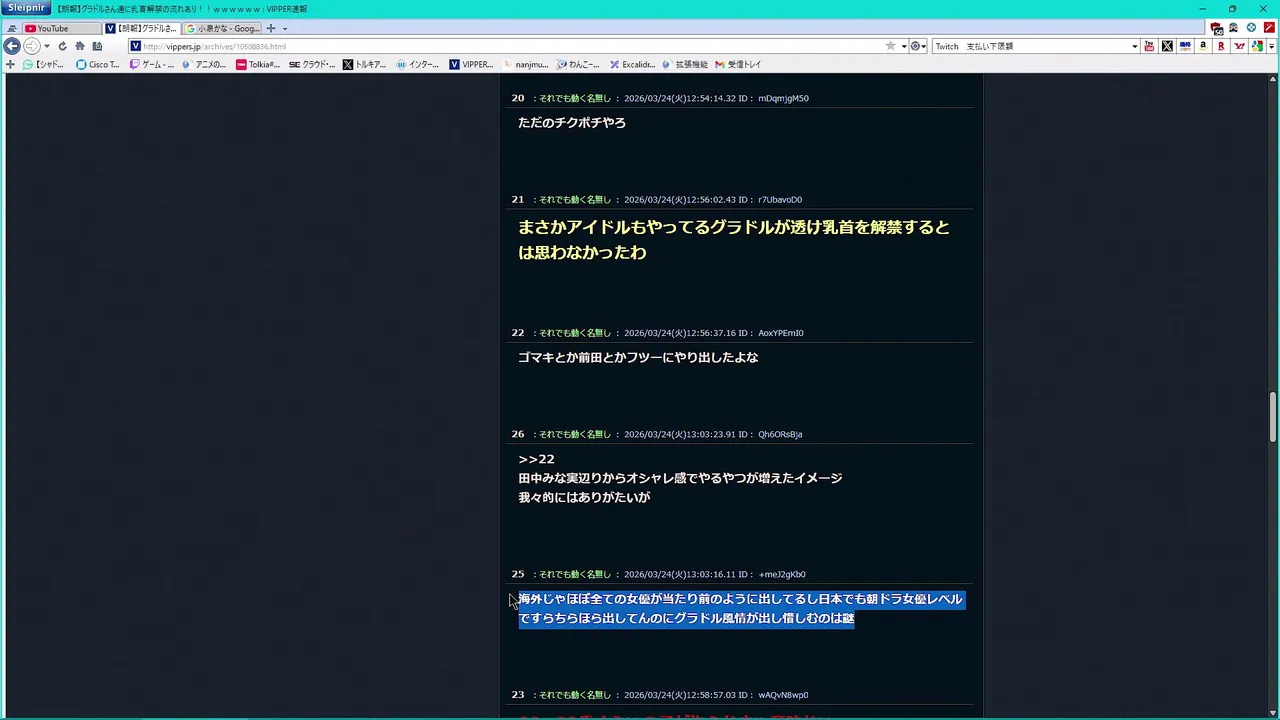Image resolution: width=1280 pixels, height=720 pixels.
Task: Expand the search box history dropdown
Action: point(1134,46)
